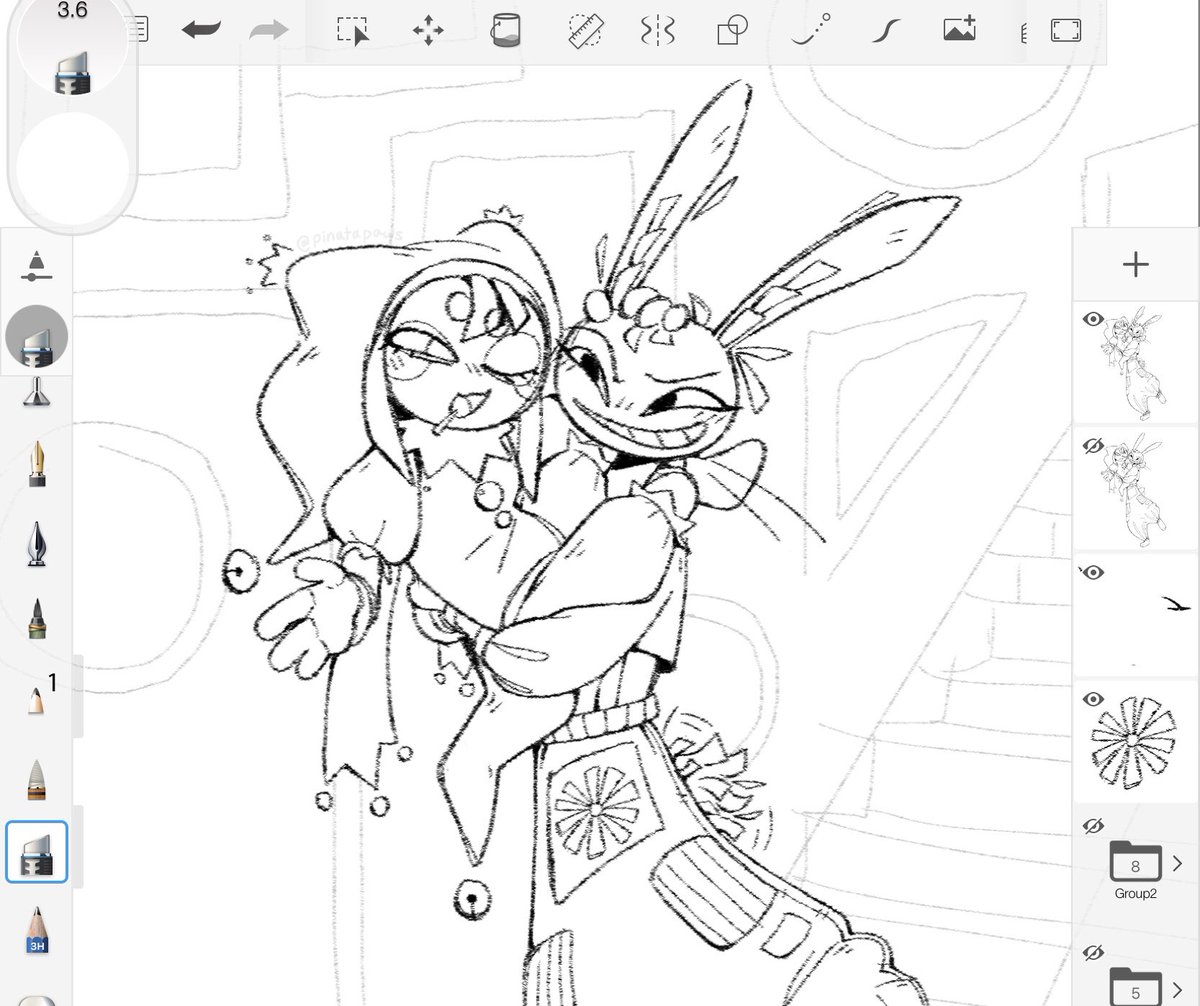Screen dimensions: 1200x1006
Task: Hide the top character sketch layer
Action: pyautogui.click(x=1093, y=319)
